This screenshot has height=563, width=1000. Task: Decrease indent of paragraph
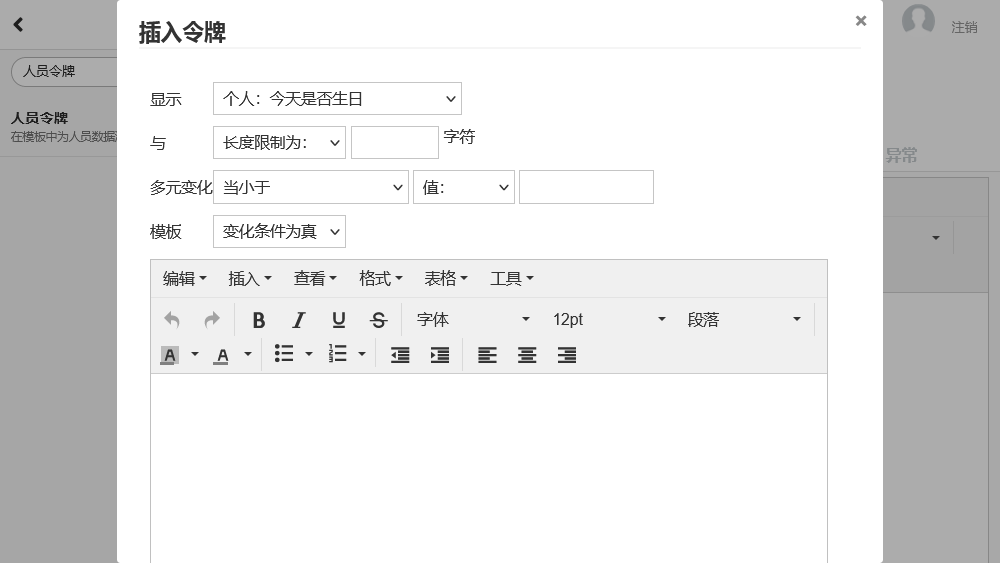click(400, 355)
